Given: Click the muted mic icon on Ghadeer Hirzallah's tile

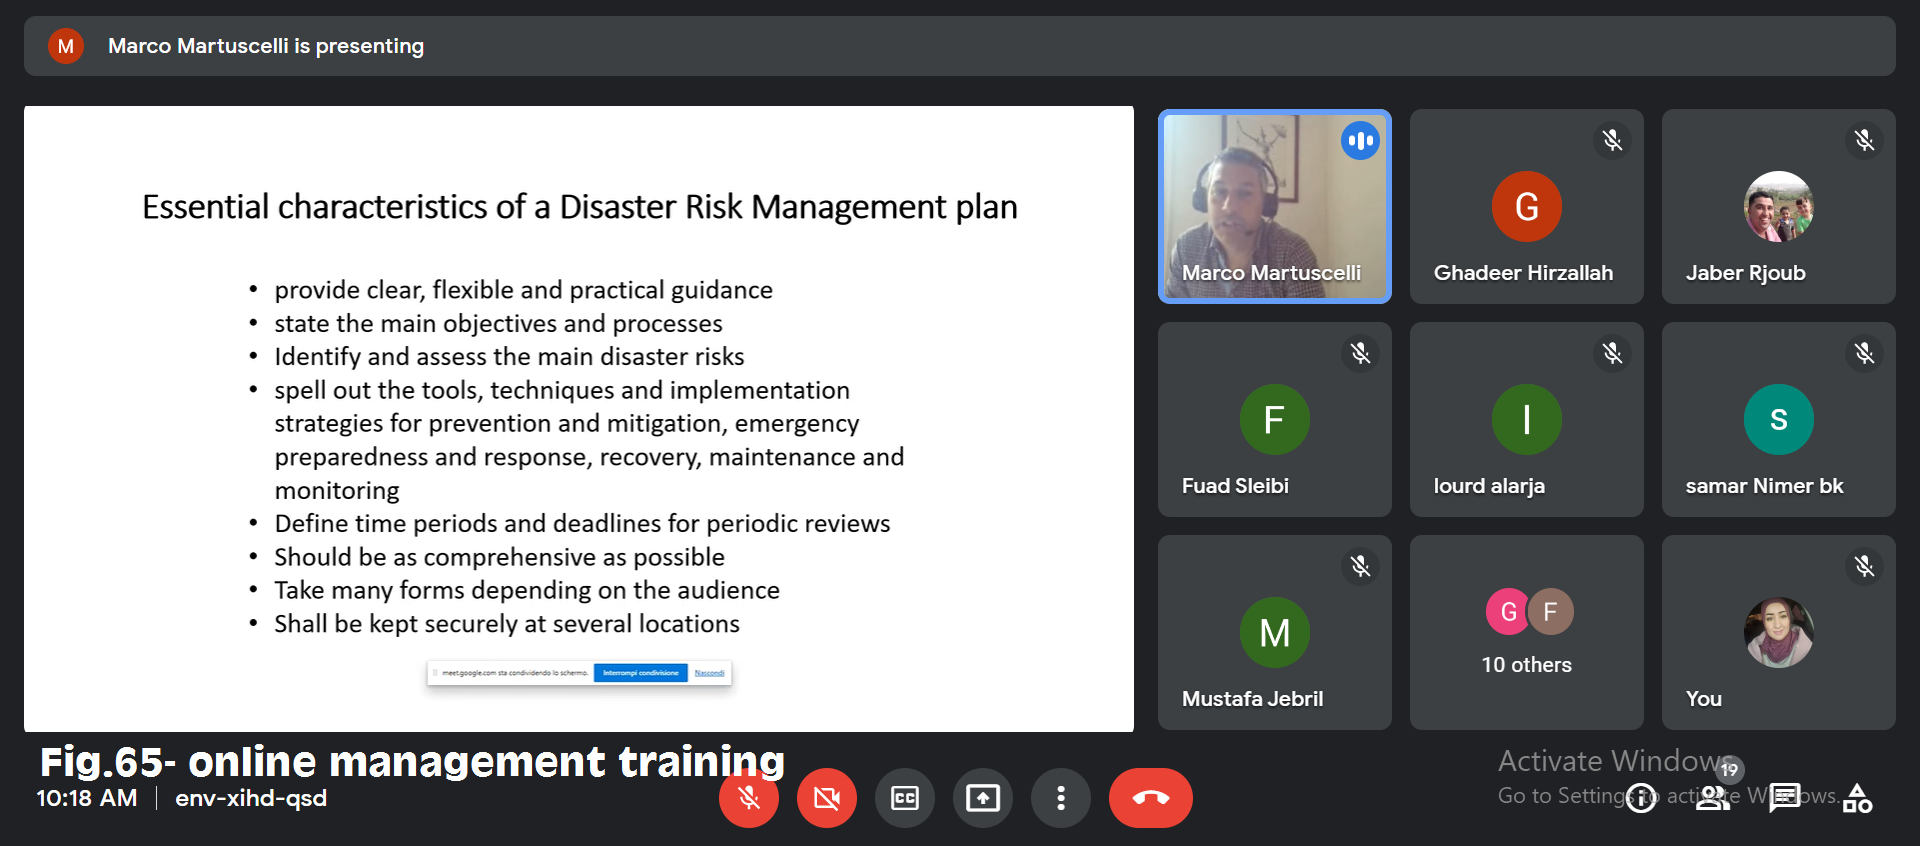Looking at the screenshot, I should (x=1612, y=141).
